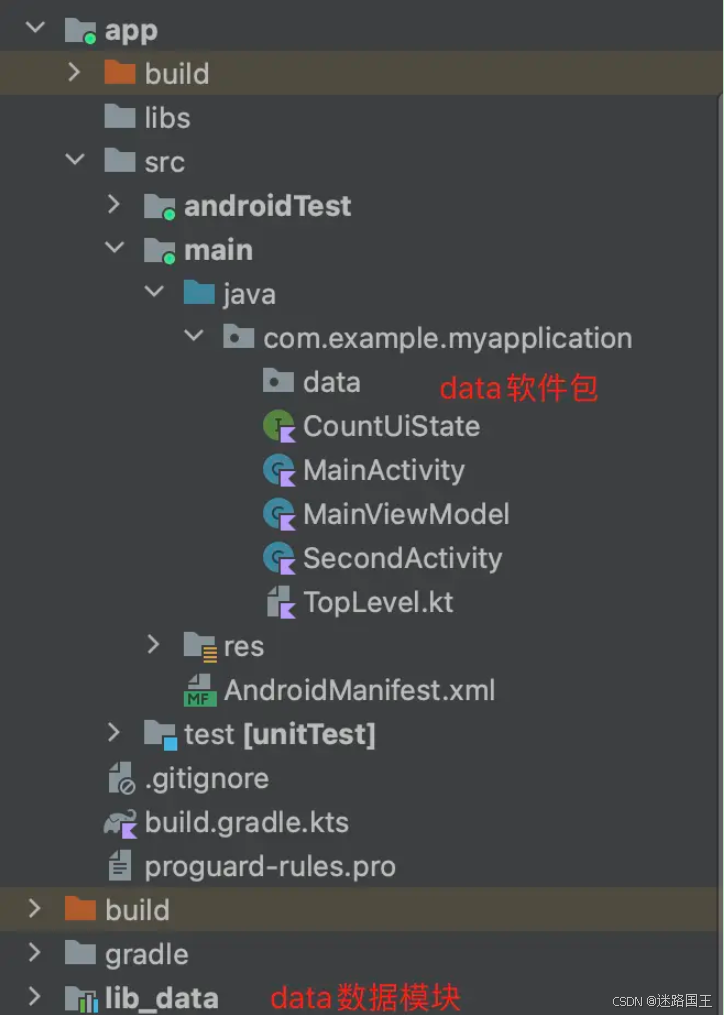
Task: Click the data package folder icon
Action: [x=278, y=381]
